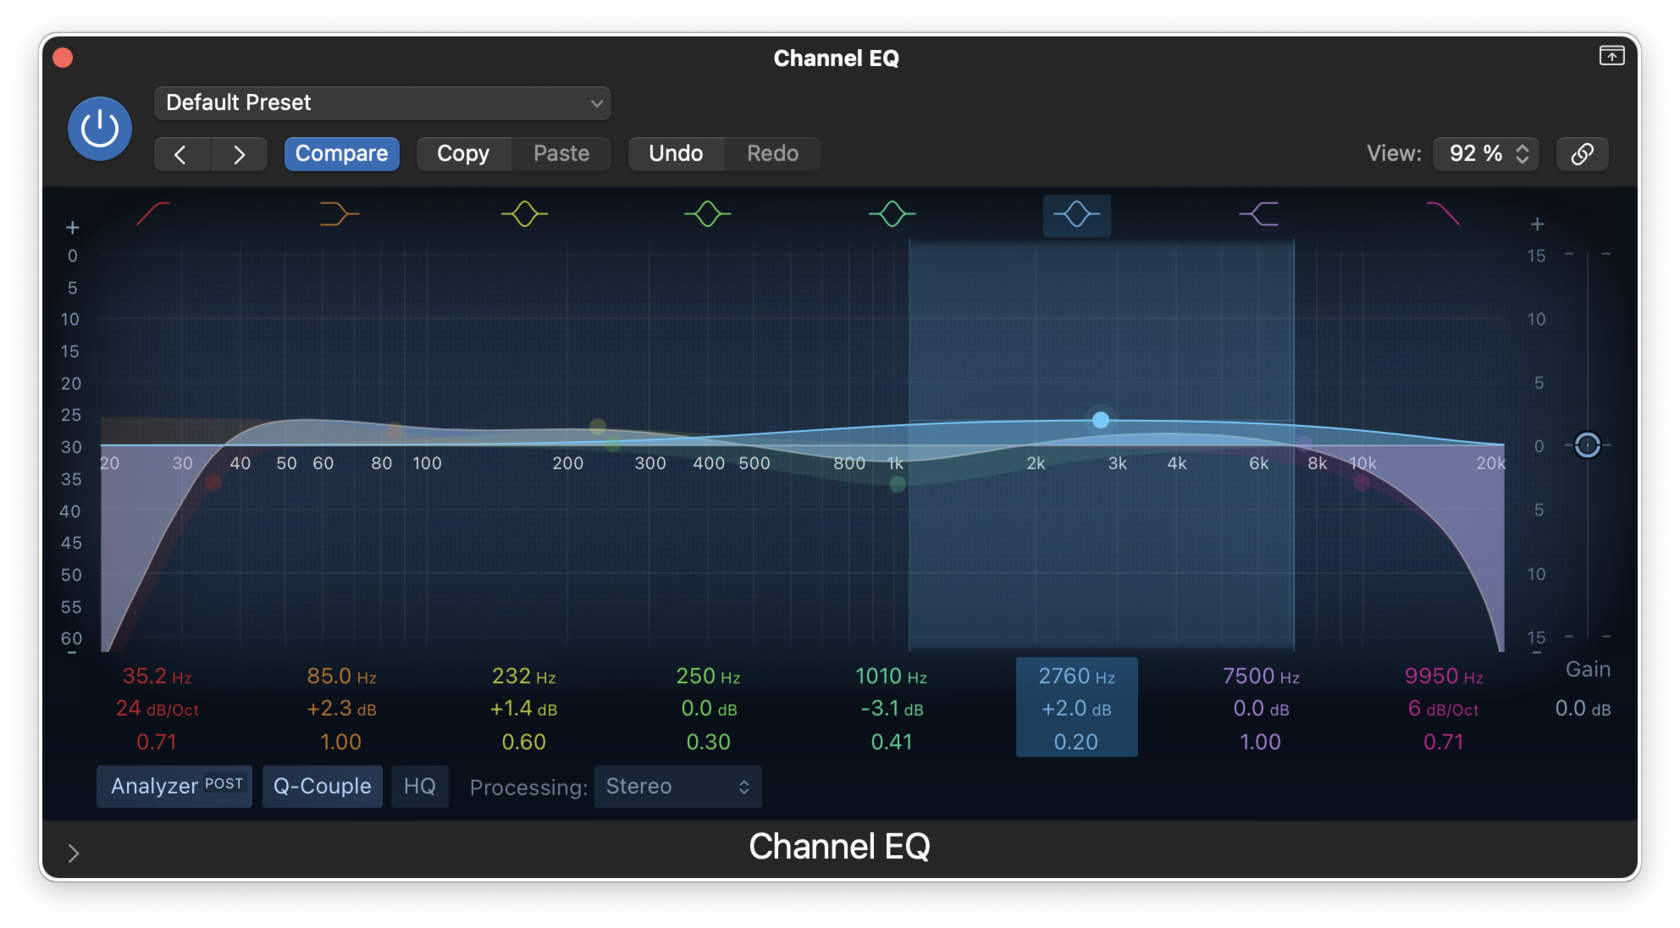The height and width of the screenshot is (928, 1680).
Task: Select the 35.2 Hz frequency value
Action: pos(157,676)
